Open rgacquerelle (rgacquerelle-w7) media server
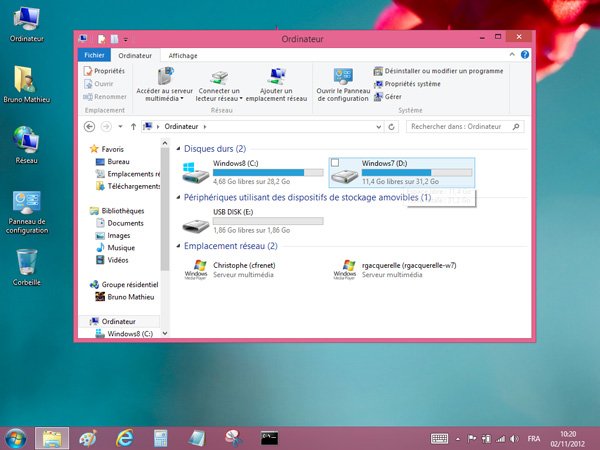This screenshot has height=450, width=600. 395,269
